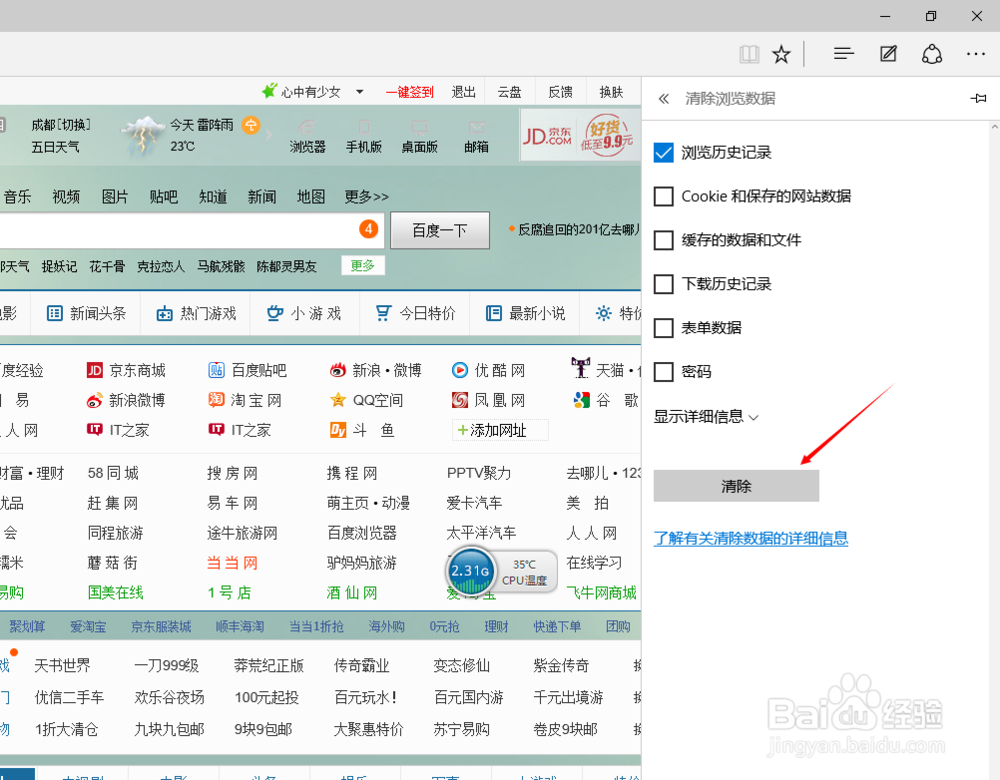The height and width of the screenshot is (780, 1000).
Task: Open the 桌面版 desktop version icon
Action: tap(420, 136)
